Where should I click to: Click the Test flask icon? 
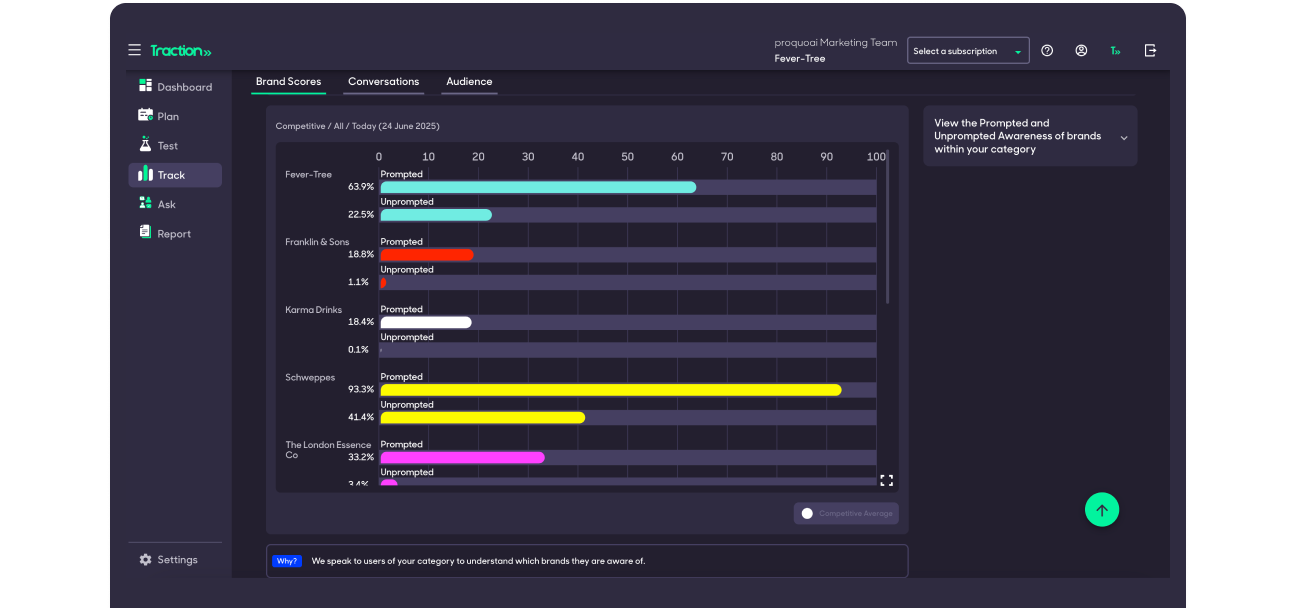(145, 144)
